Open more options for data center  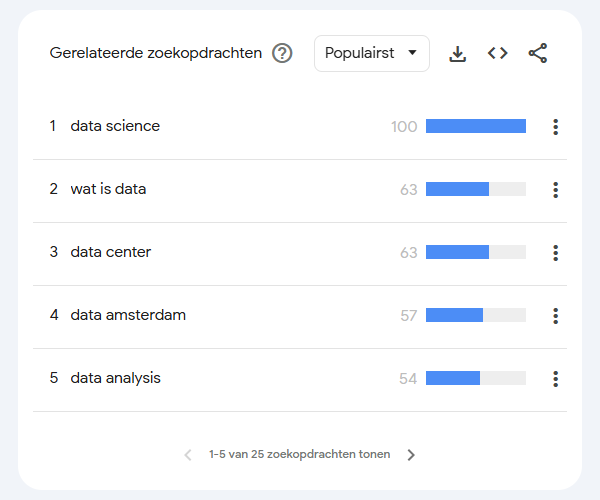tap(555, 253)
